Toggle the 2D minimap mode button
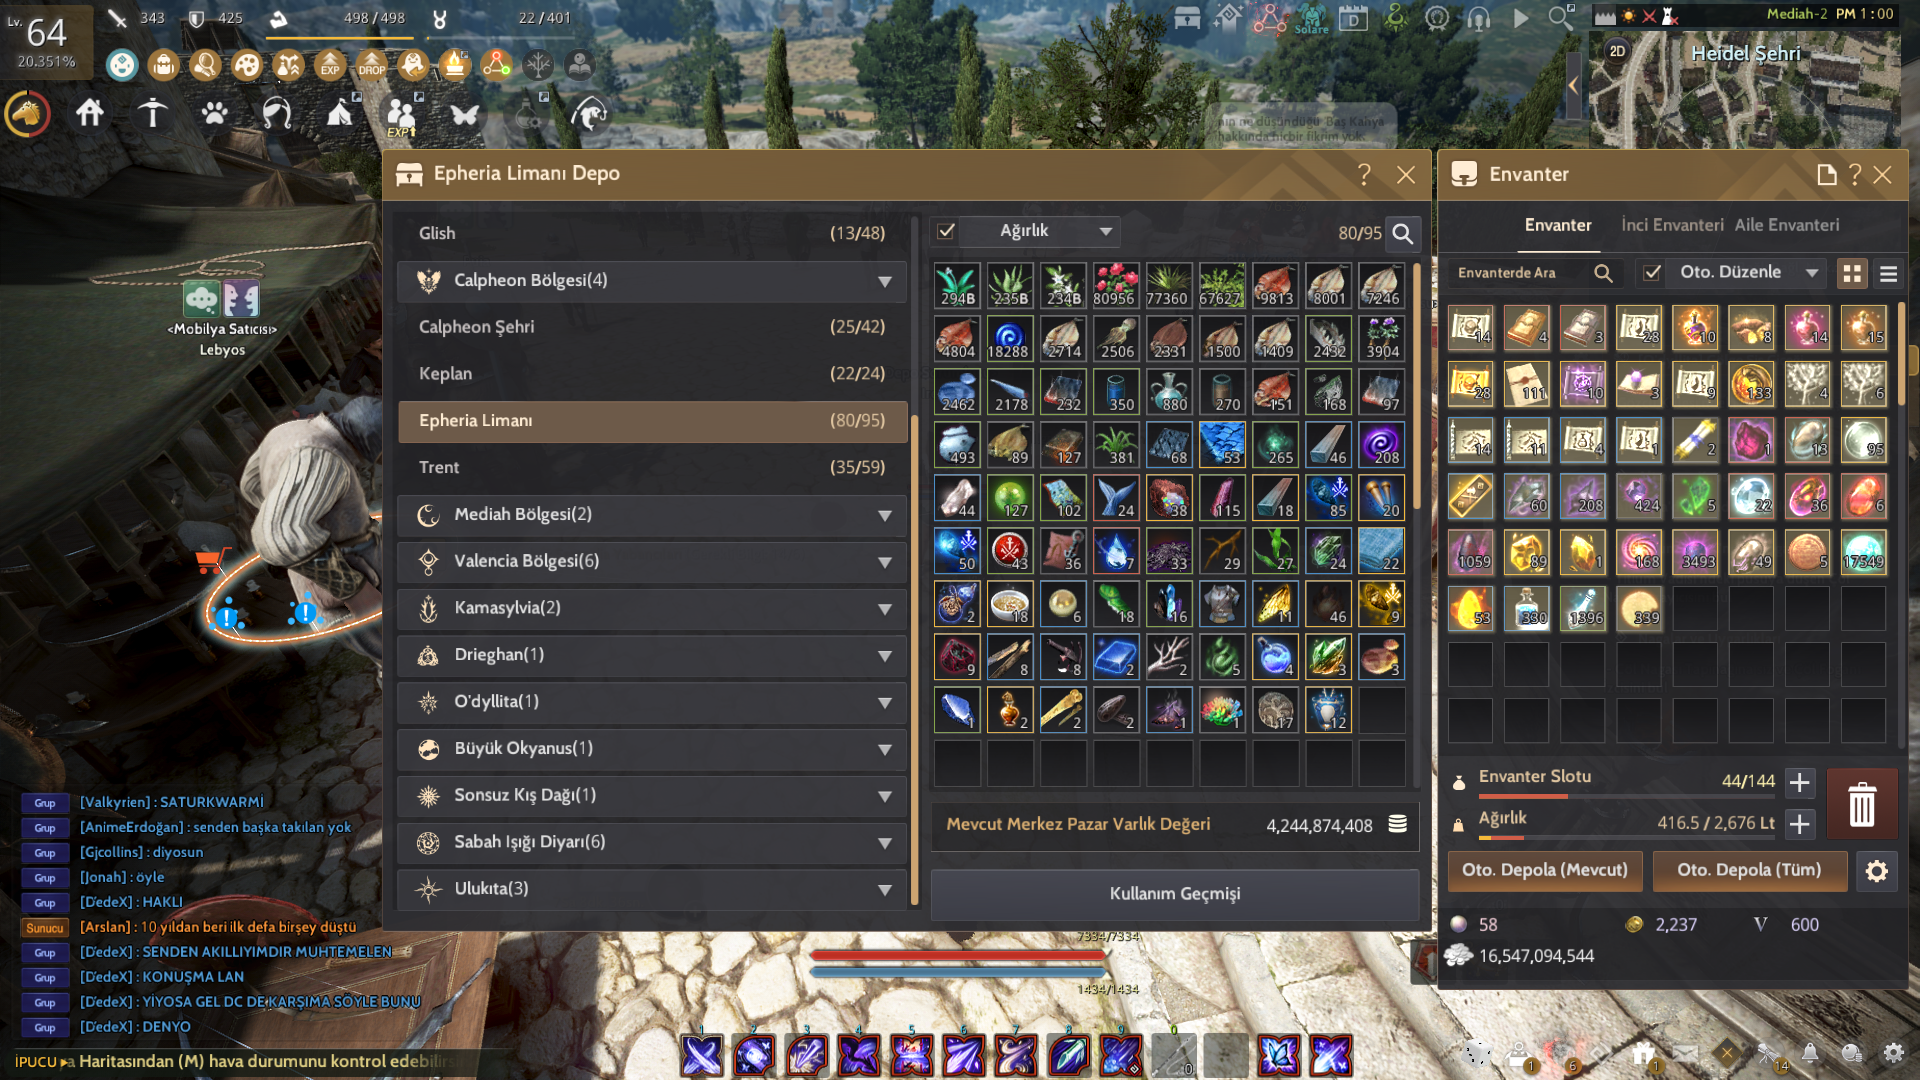Screen dimensions: 1920x1080 (1617, 51)
